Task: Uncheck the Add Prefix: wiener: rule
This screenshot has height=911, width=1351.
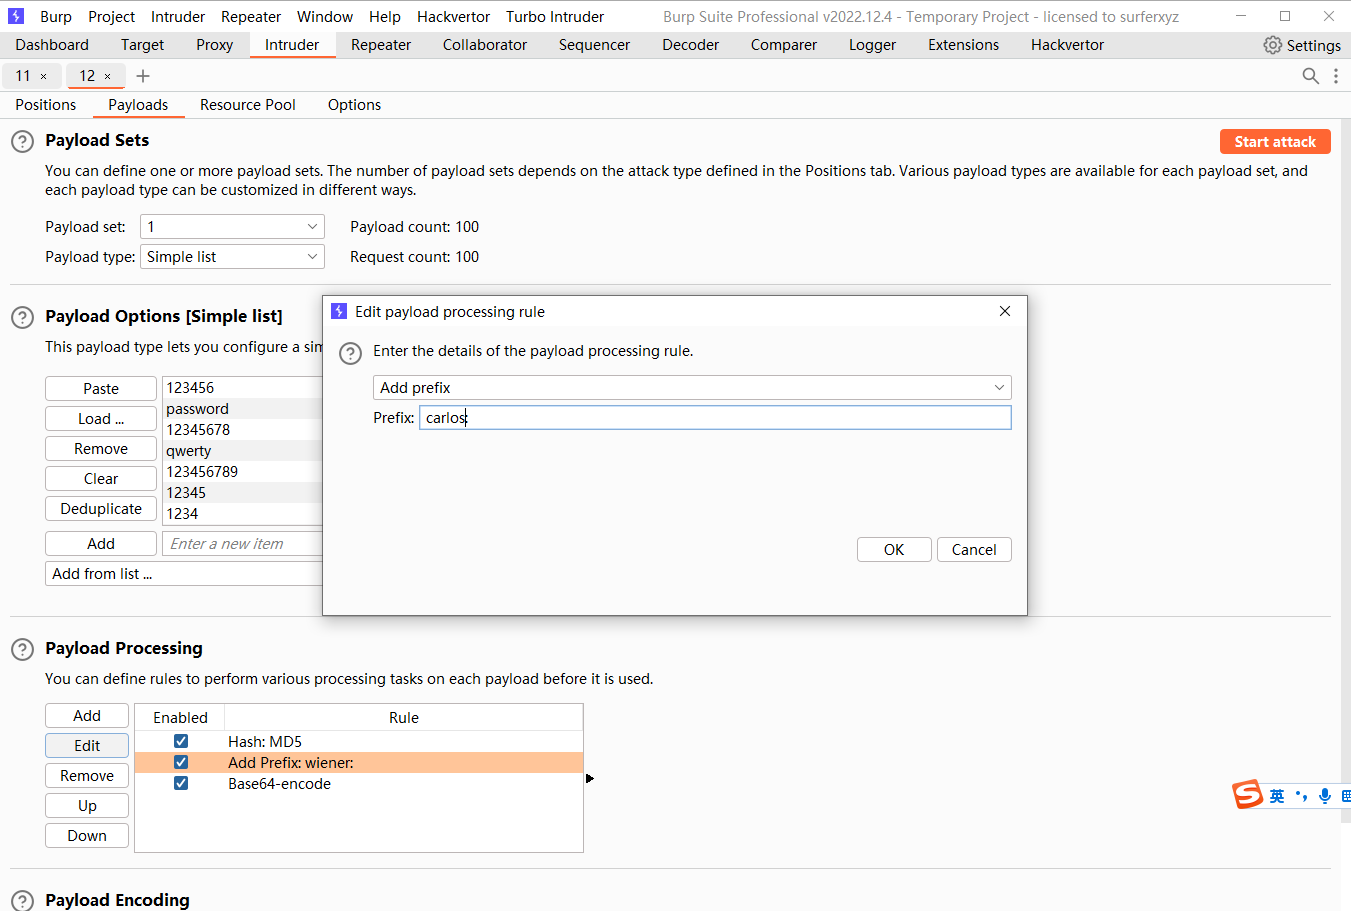Action: point(181,762)
